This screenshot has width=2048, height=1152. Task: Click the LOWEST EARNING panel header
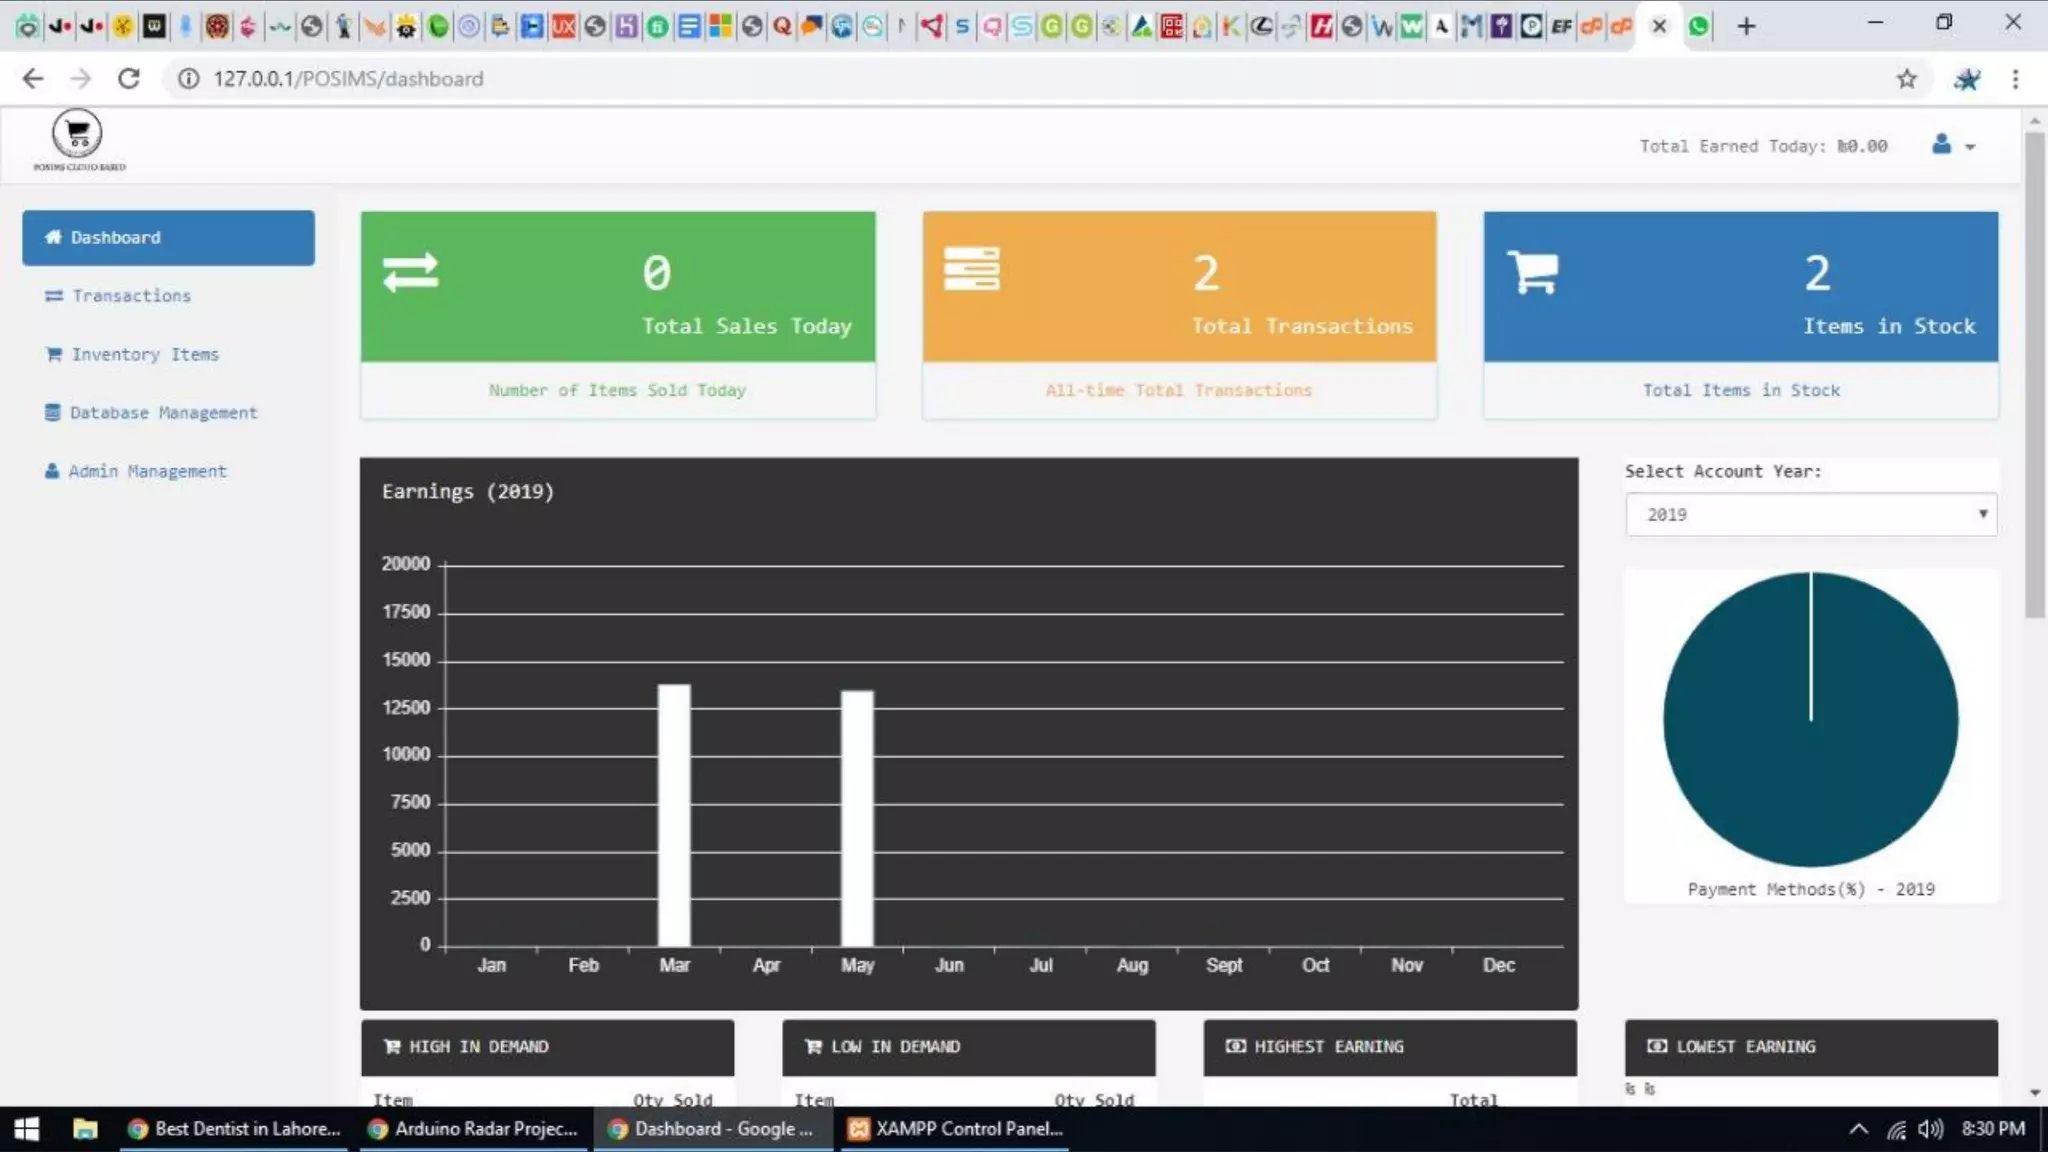click(x=1811, y=1047)
